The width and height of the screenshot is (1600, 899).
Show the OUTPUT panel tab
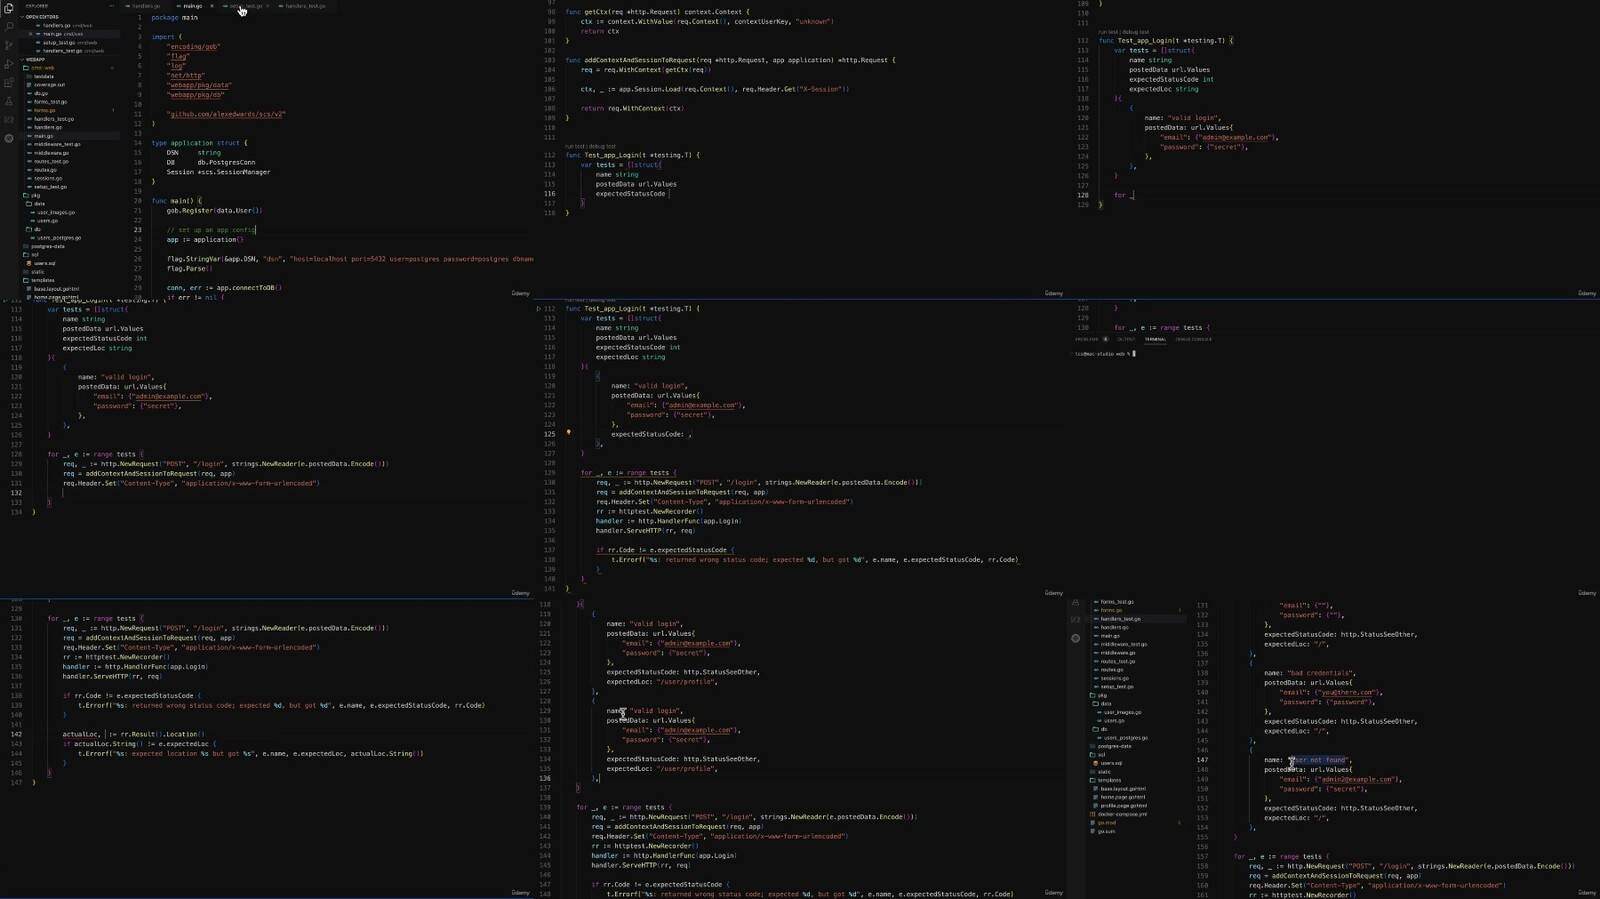coord(1126,339)
